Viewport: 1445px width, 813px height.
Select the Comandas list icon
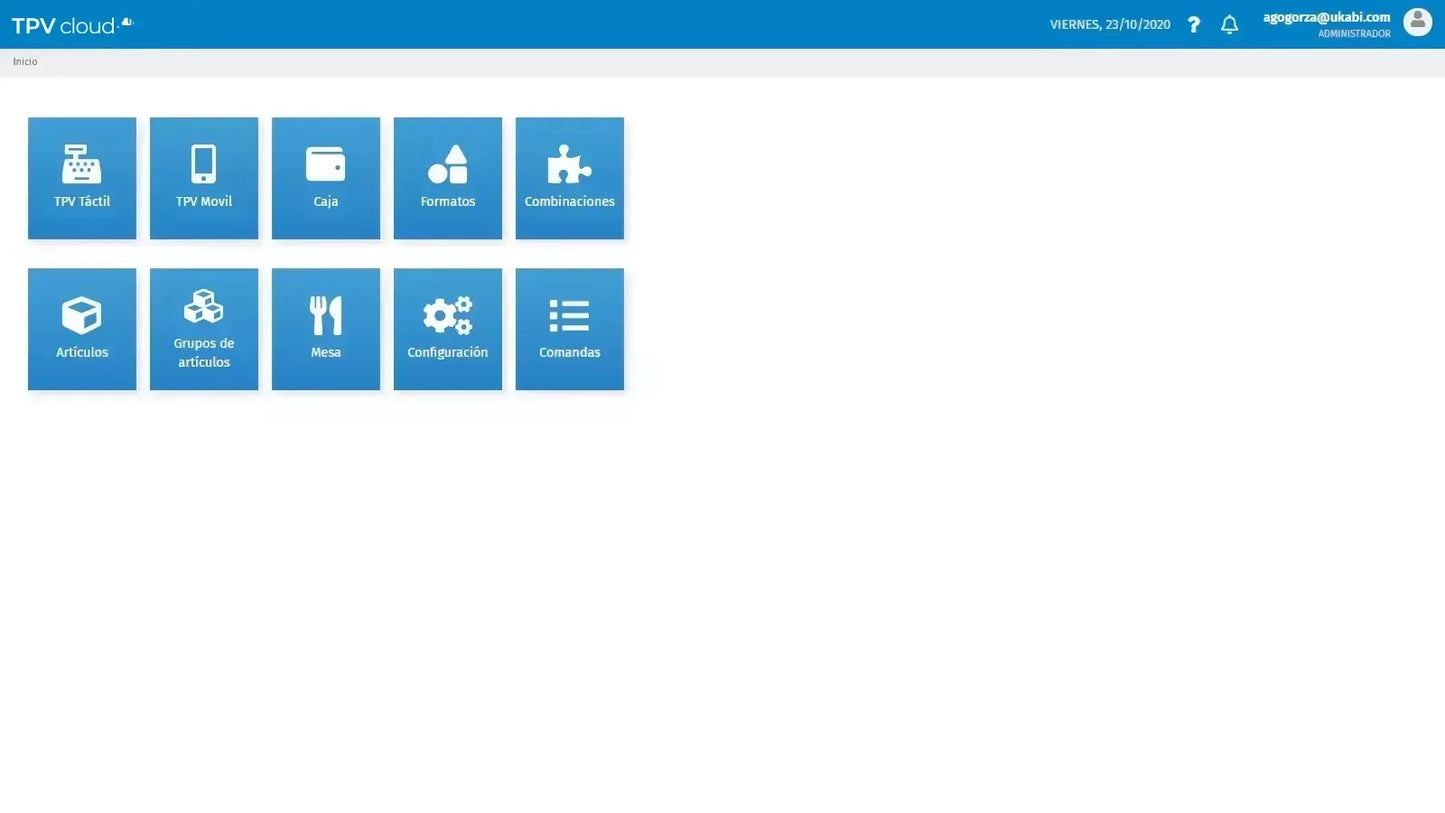point(569,314)
